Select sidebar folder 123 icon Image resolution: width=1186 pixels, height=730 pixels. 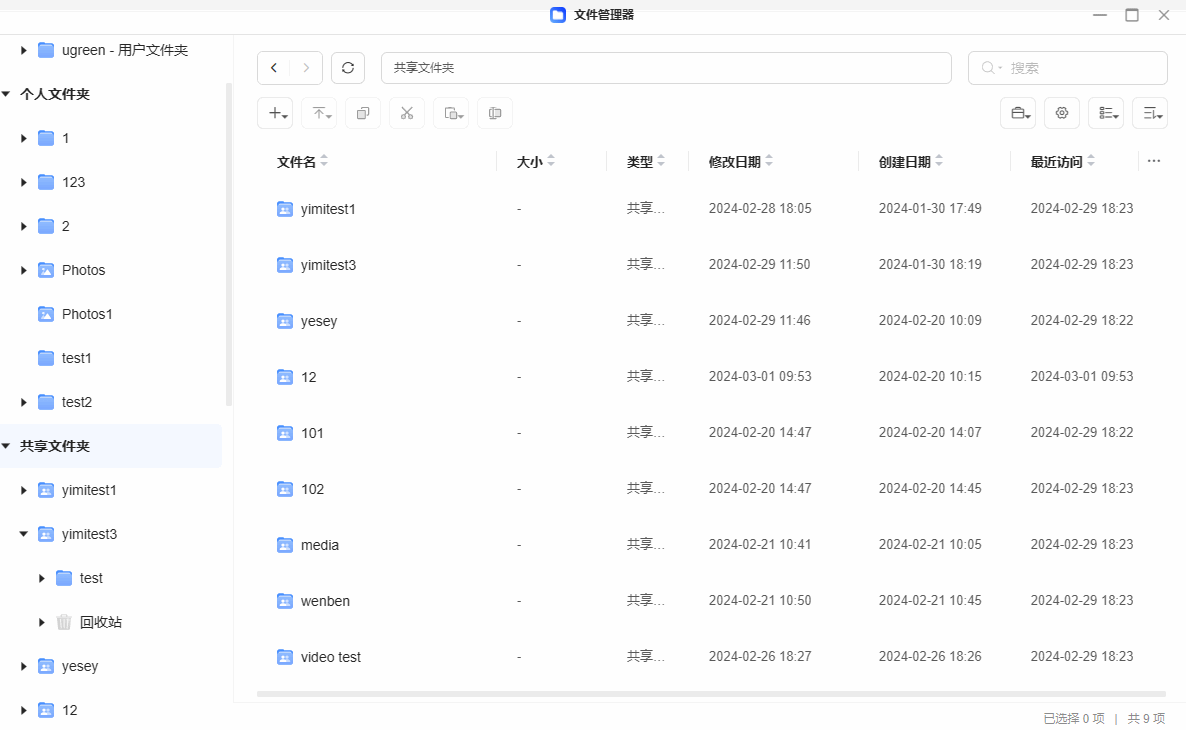click(46, 182)
